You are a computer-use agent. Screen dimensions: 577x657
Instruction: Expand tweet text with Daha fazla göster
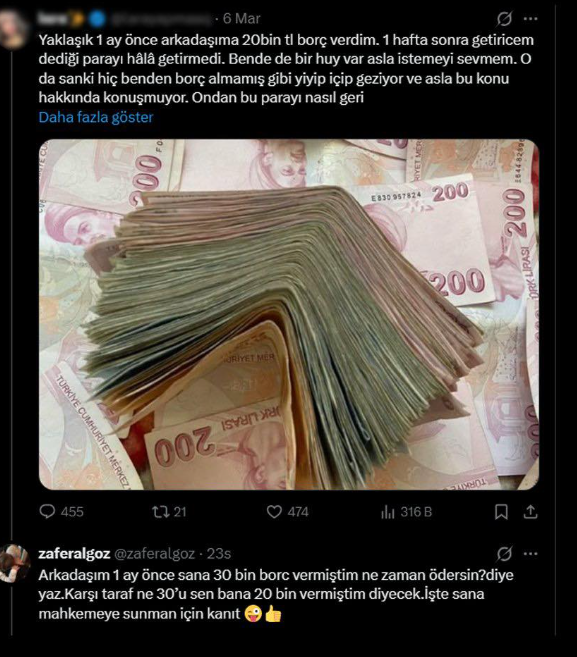[x=96, y=117]
